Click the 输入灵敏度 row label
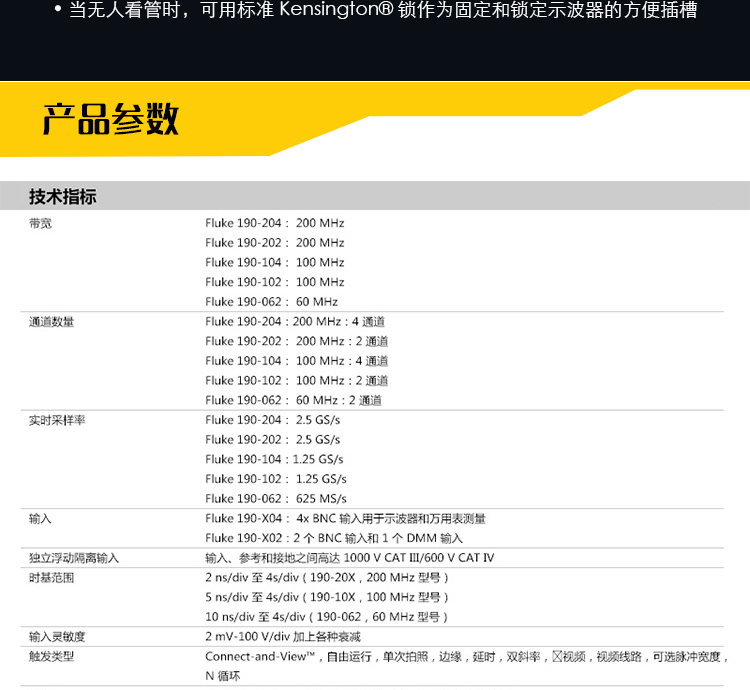750x690 pixels. (57, 637)
